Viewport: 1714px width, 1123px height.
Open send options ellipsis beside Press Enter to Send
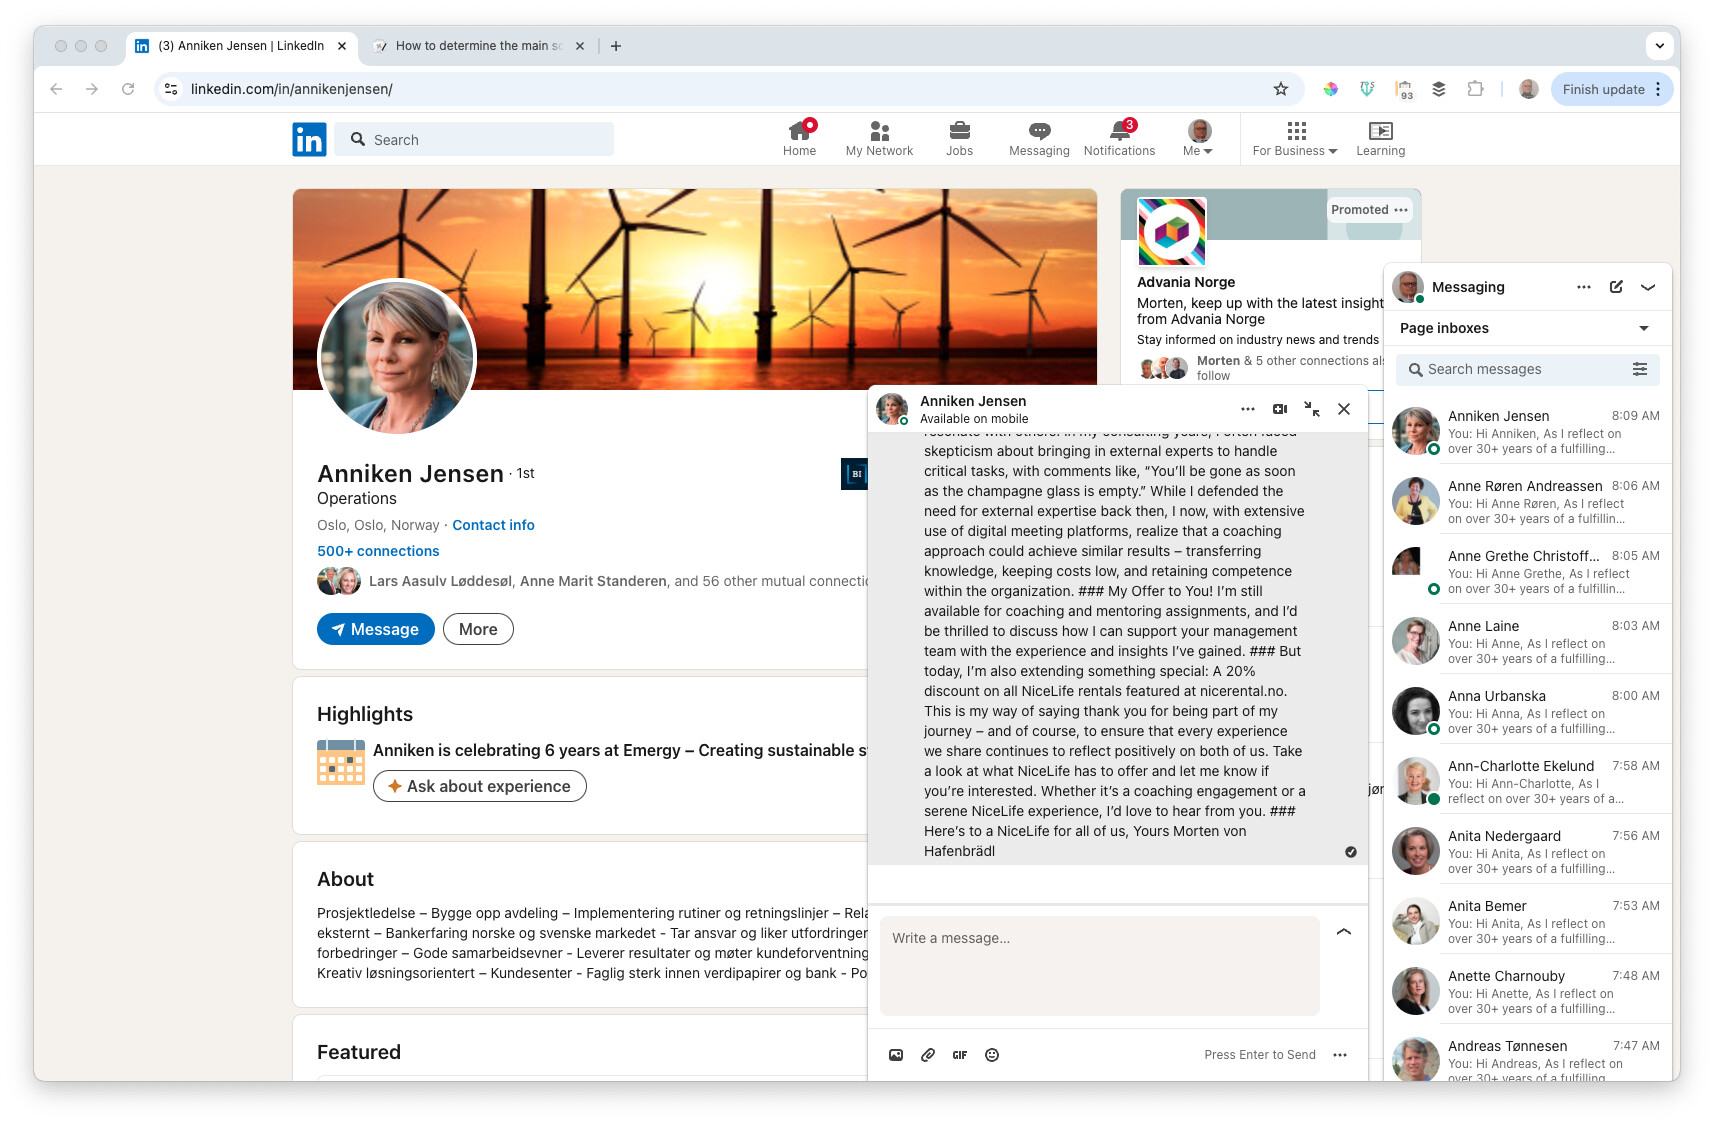(1340, 1055)
